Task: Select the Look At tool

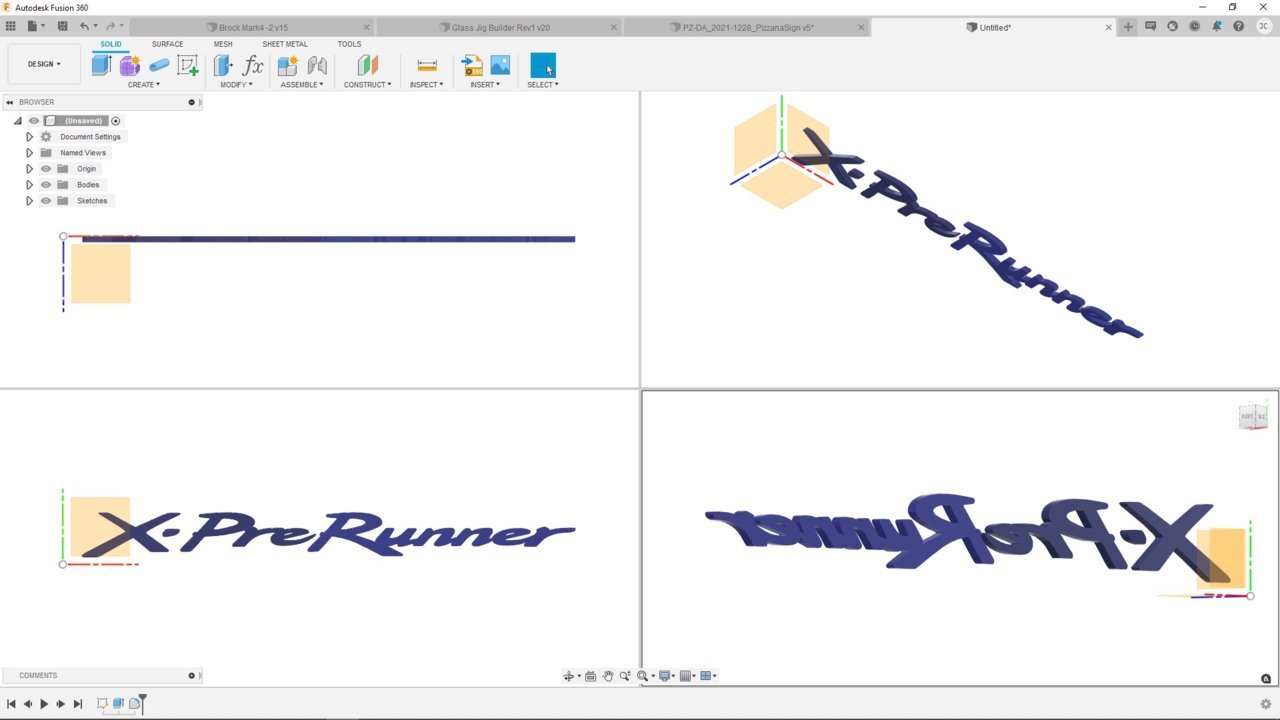Action: [x=590, y=676]
